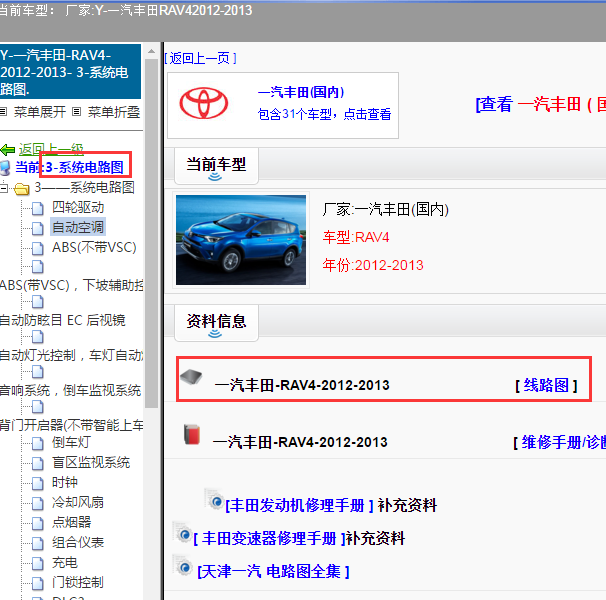Viewport: 606px width, 600px height.
Task: Select 组合仪表 tree item
Action: pos(78,543)
